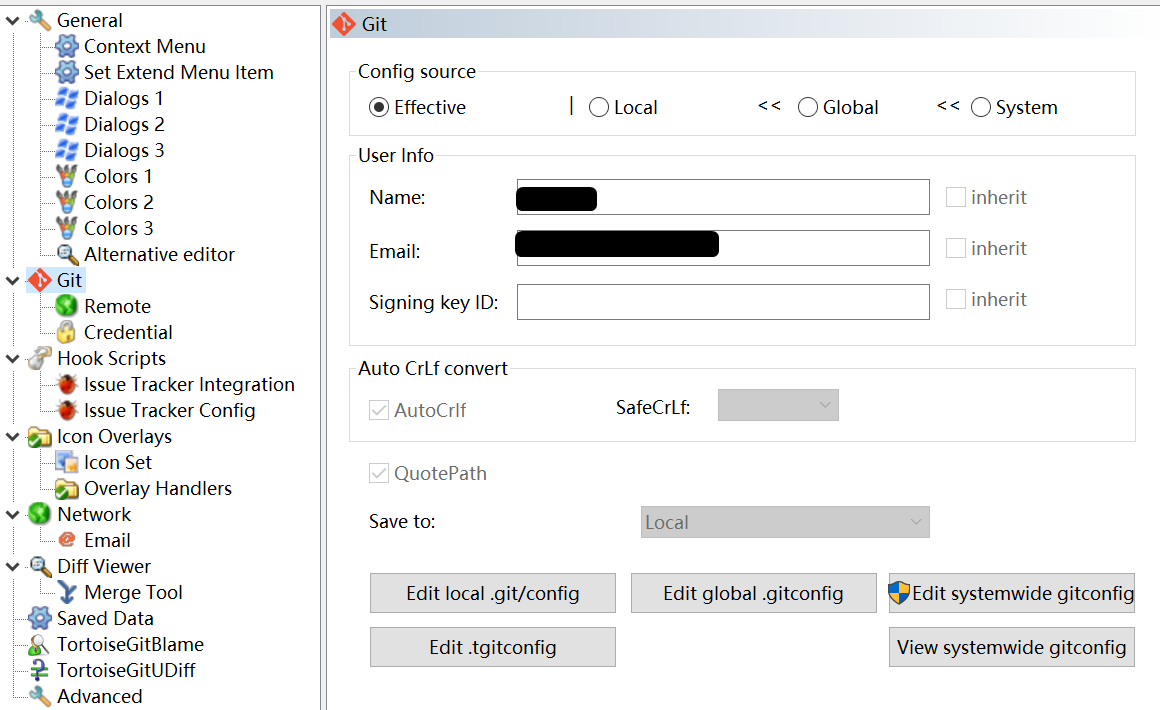This screenshot has width=1160, height=710.
Task: Select the Local config source radio
Action: (599, 107)
